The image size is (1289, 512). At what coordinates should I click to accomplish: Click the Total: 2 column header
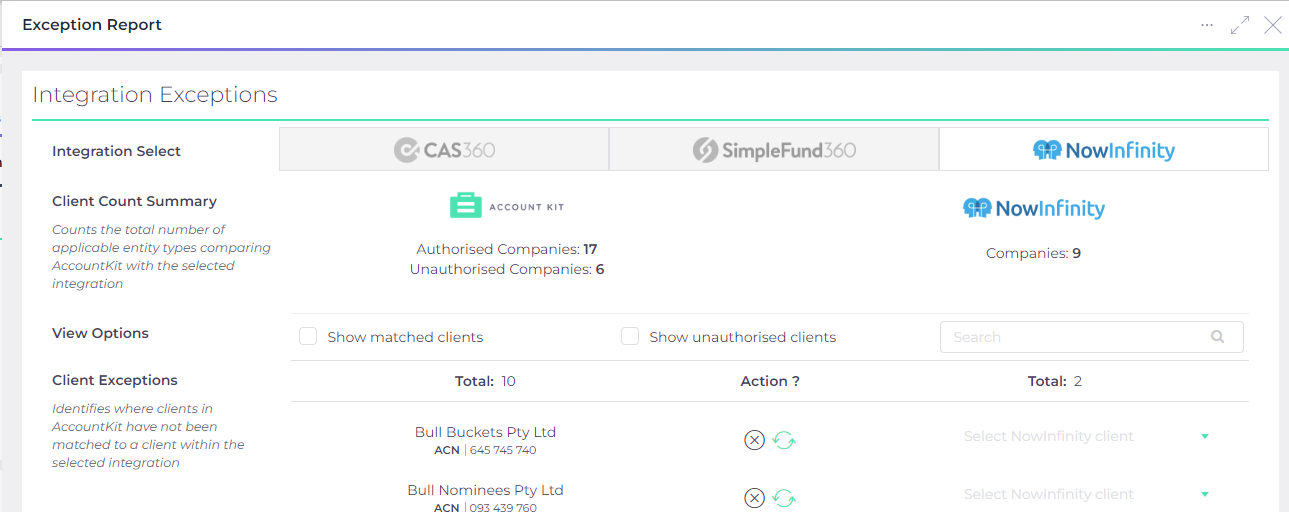click(x=1055, y=381)
